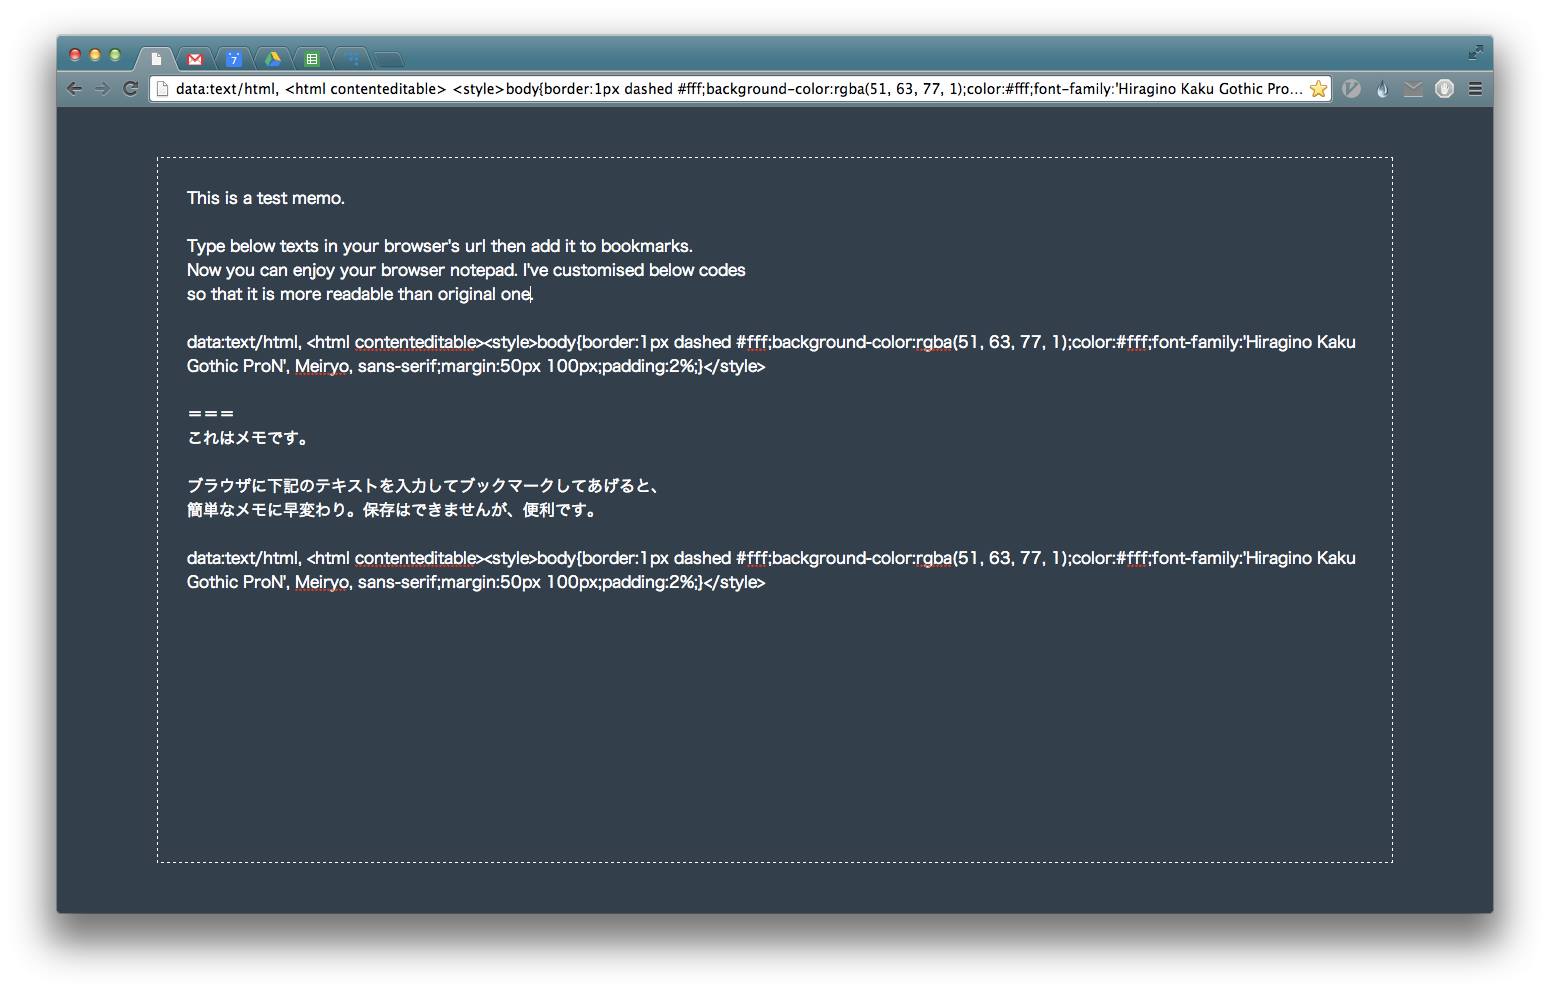Click the page icon in the address bar
Screen dimensions: 1550x992
[x=162, y=89]
